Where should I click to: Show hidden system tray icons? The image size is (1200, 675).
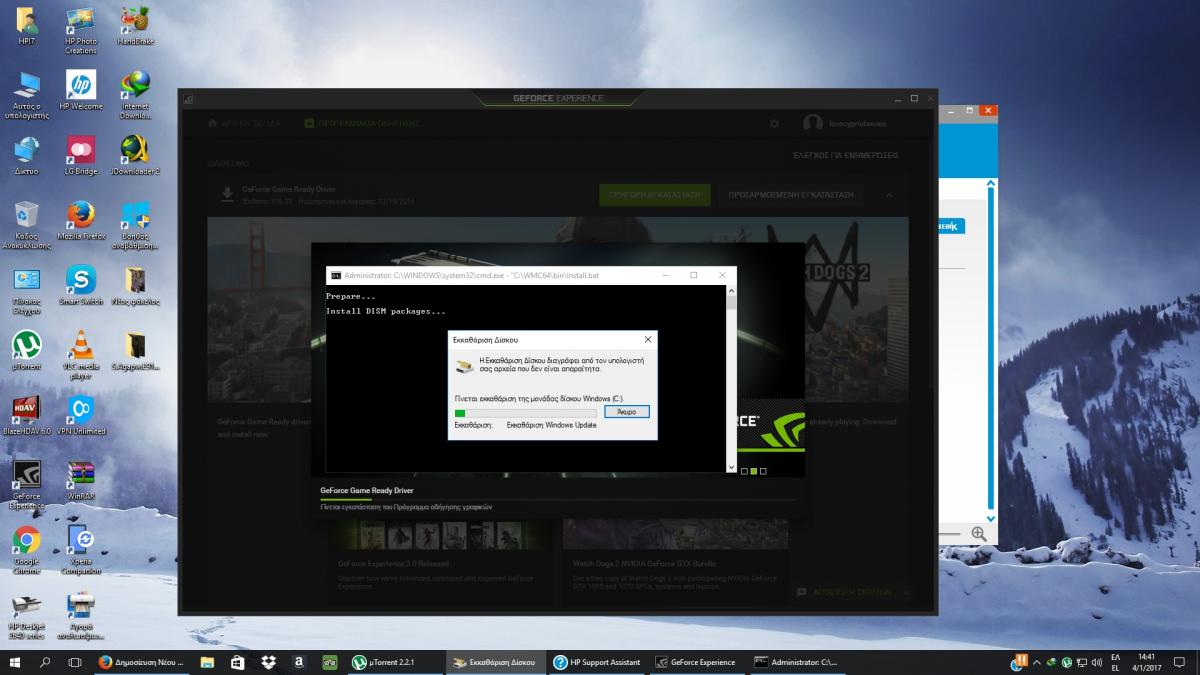(x=1037, y=662)
